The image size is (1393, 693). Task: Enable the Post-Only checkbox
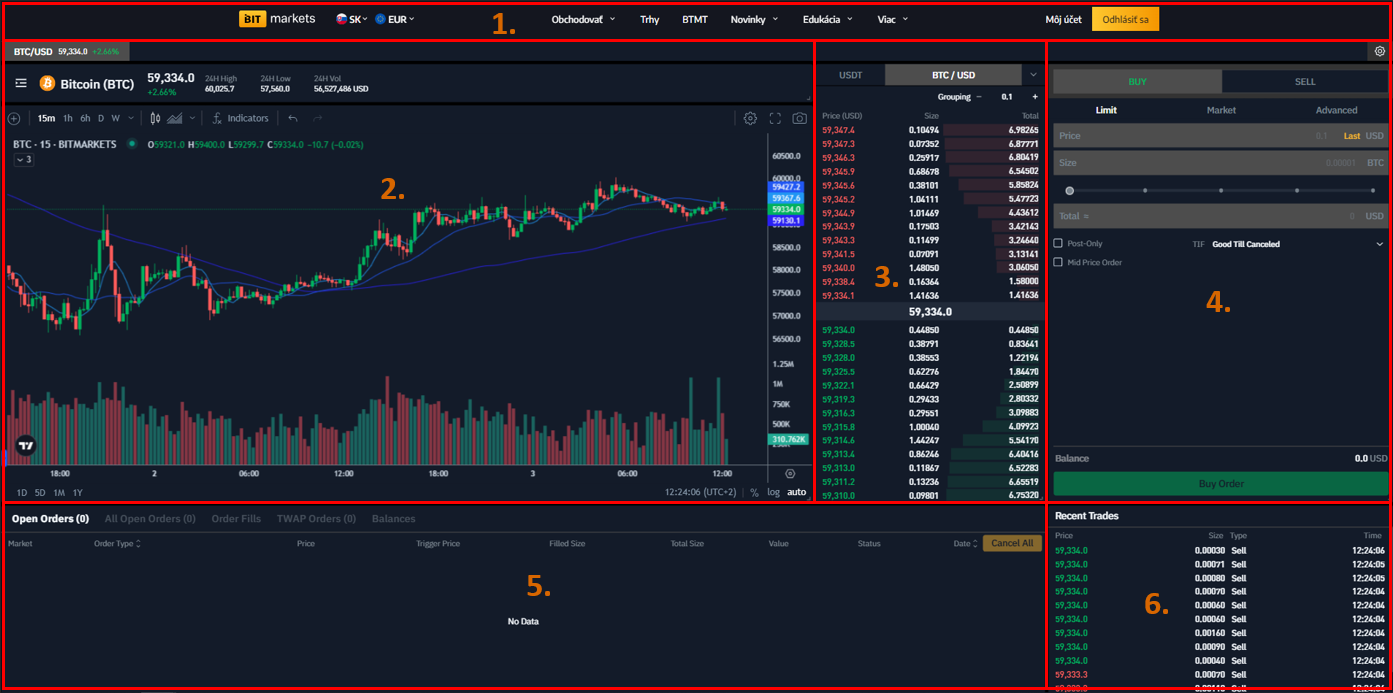pyautogui.click(x=1059, y=243)
